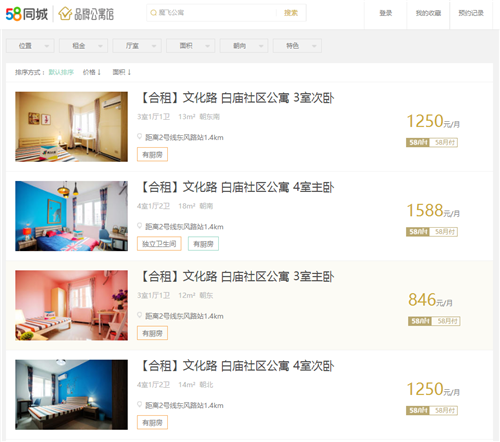The width and height of the screenshot is (500, 442).
Task: Open the 厅室 room type dropdown
Action: pyautogui.click(x=137, y=46)
